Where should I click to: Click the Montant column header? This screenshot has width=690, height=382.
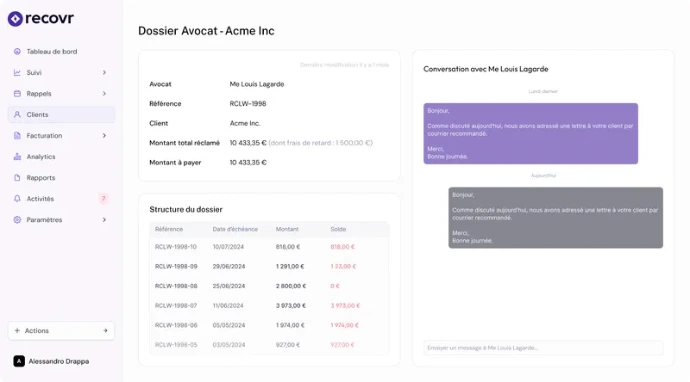(287, 229)
